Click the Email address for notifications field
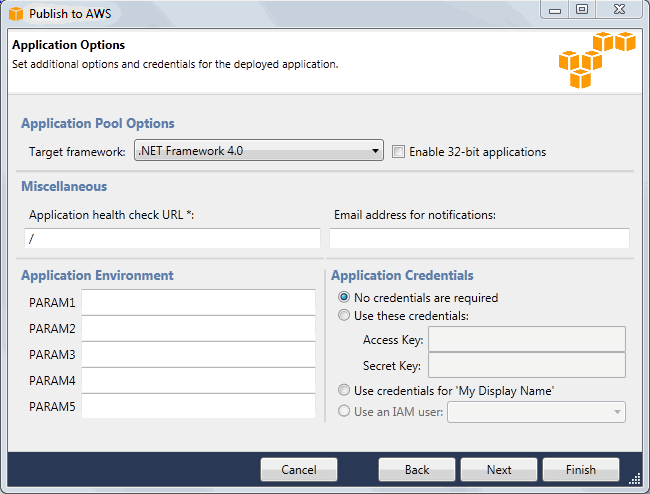650x494 pixels. 479,238
